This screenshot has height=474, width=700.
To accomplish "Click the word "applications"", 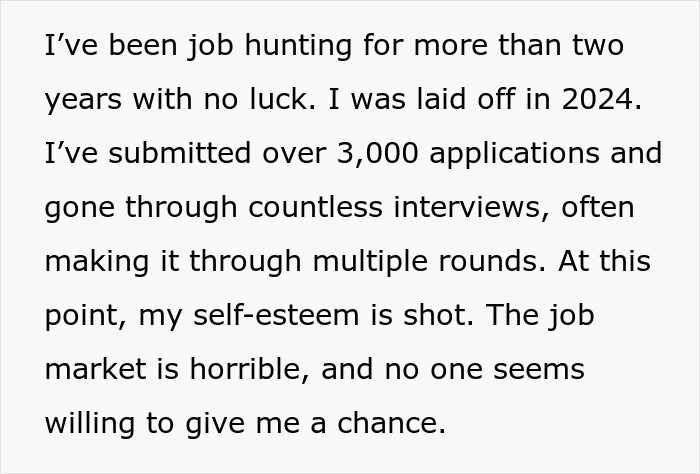I will (514, 154).
